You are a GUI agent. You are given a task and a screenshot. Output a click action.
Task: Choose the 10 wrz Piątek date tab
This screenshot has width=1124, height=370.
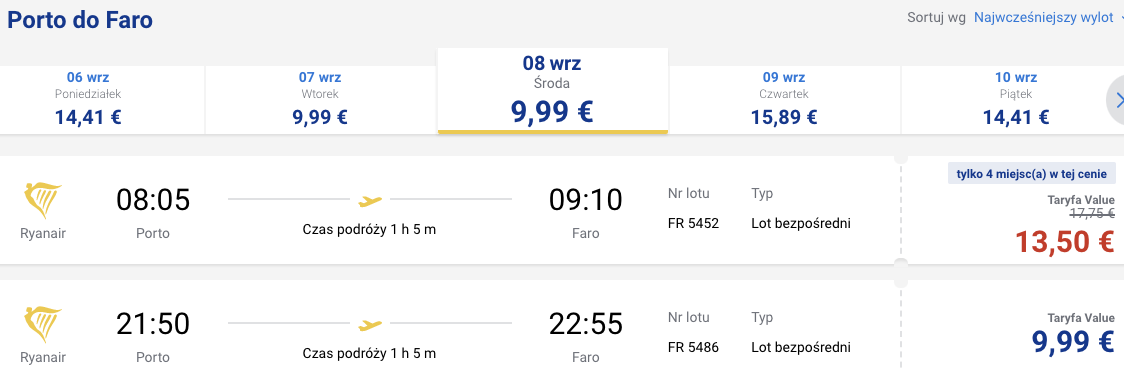click(1016, 99)
